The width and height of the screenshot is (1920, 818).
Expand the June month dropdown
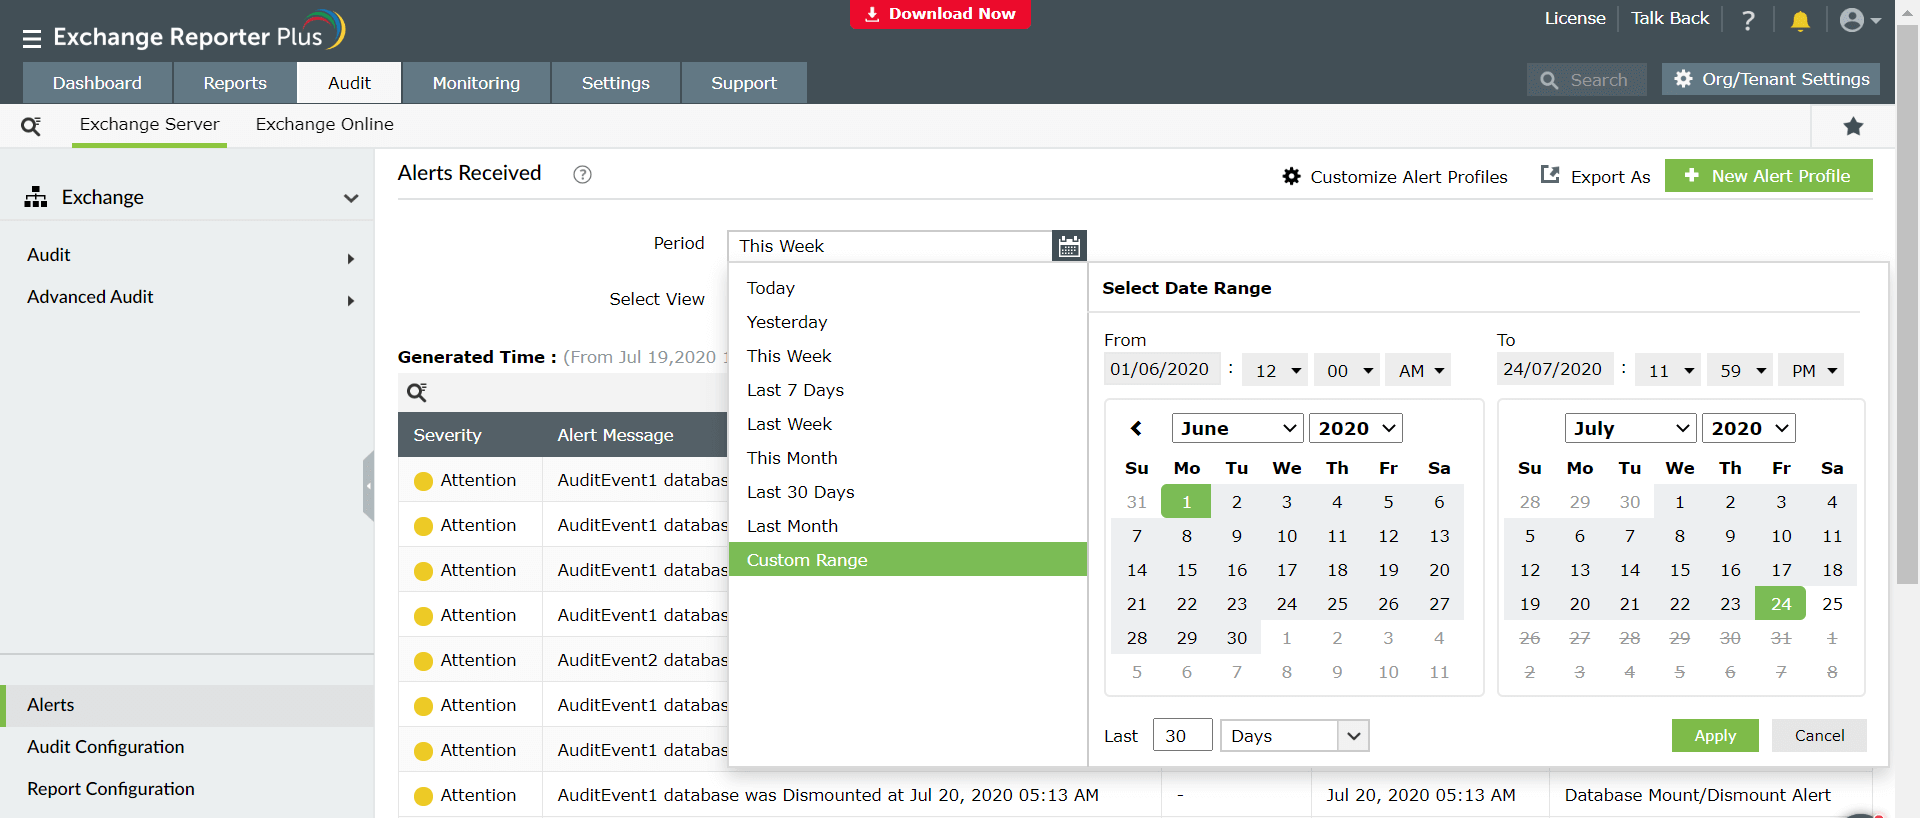1237,428
